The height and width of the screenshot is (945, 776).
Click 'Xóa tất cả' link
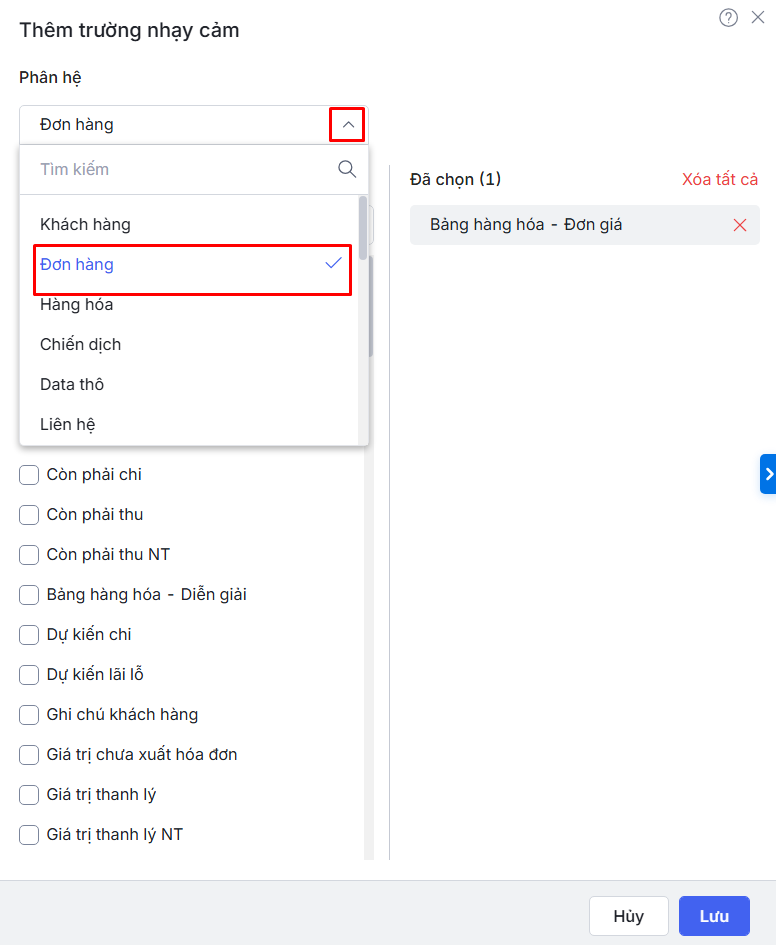(719, 179)
